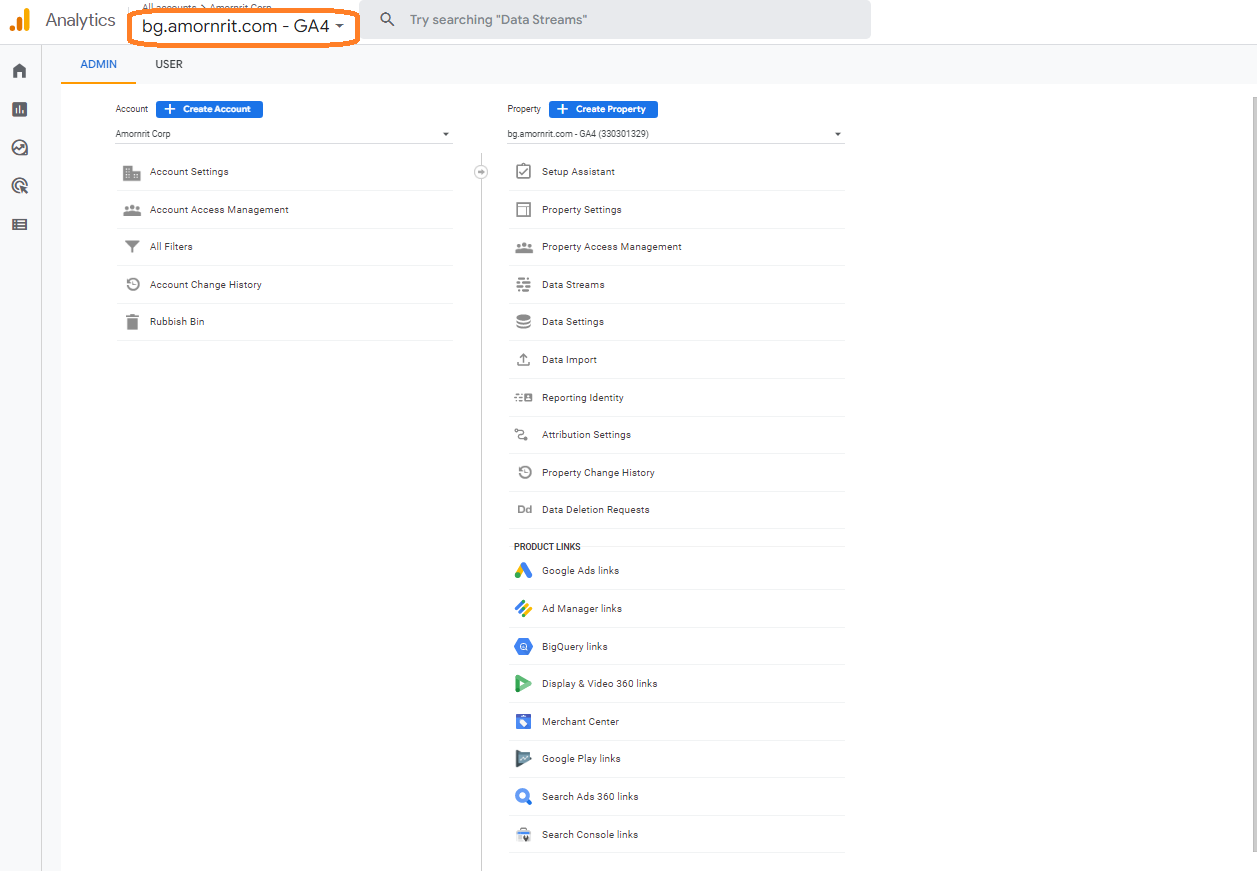
Task: Click the column collapse arrow beside Setup Assistant
Action: click(x=481, y=172)
